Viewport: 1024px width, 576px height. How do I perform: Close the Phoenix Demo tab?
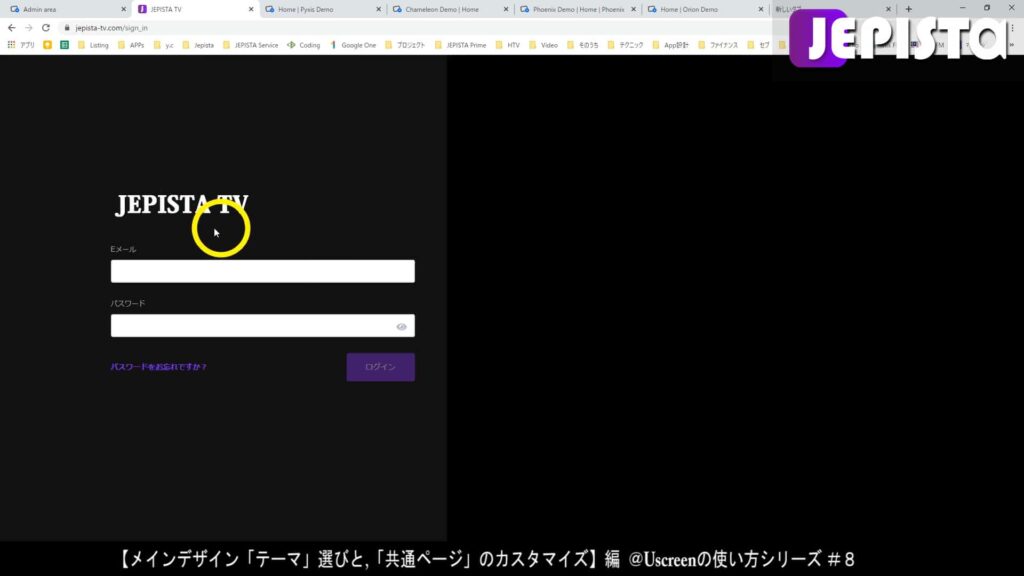(633, 9)
